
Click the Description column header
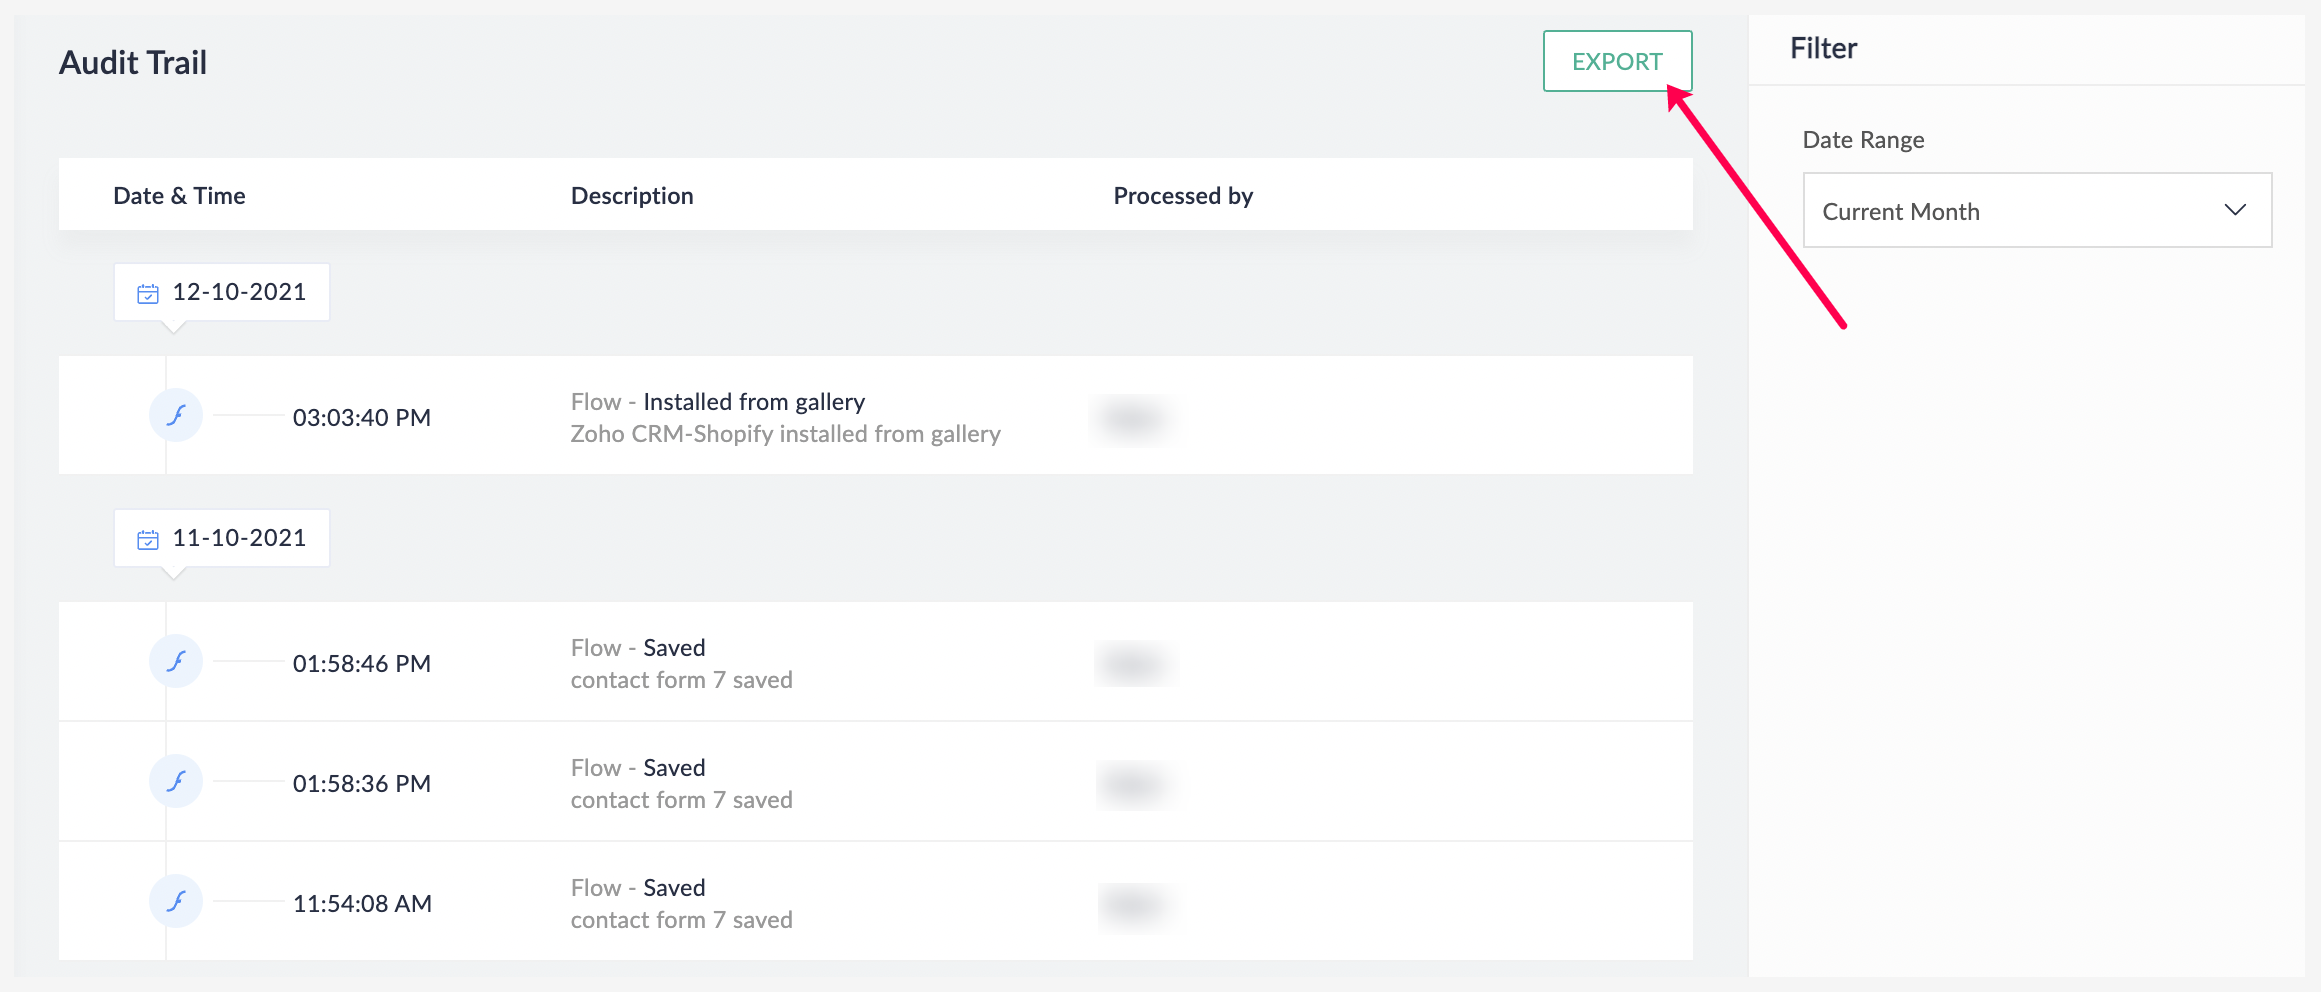tap(632, 196)
